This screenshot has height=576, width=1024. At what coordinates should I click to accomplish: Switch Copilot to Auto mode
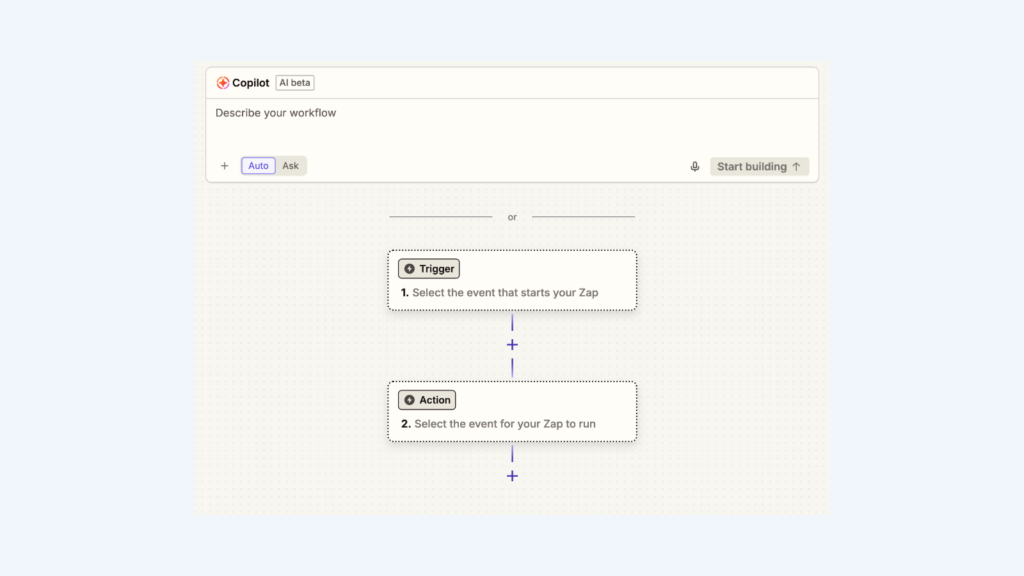tap(258, 166)
